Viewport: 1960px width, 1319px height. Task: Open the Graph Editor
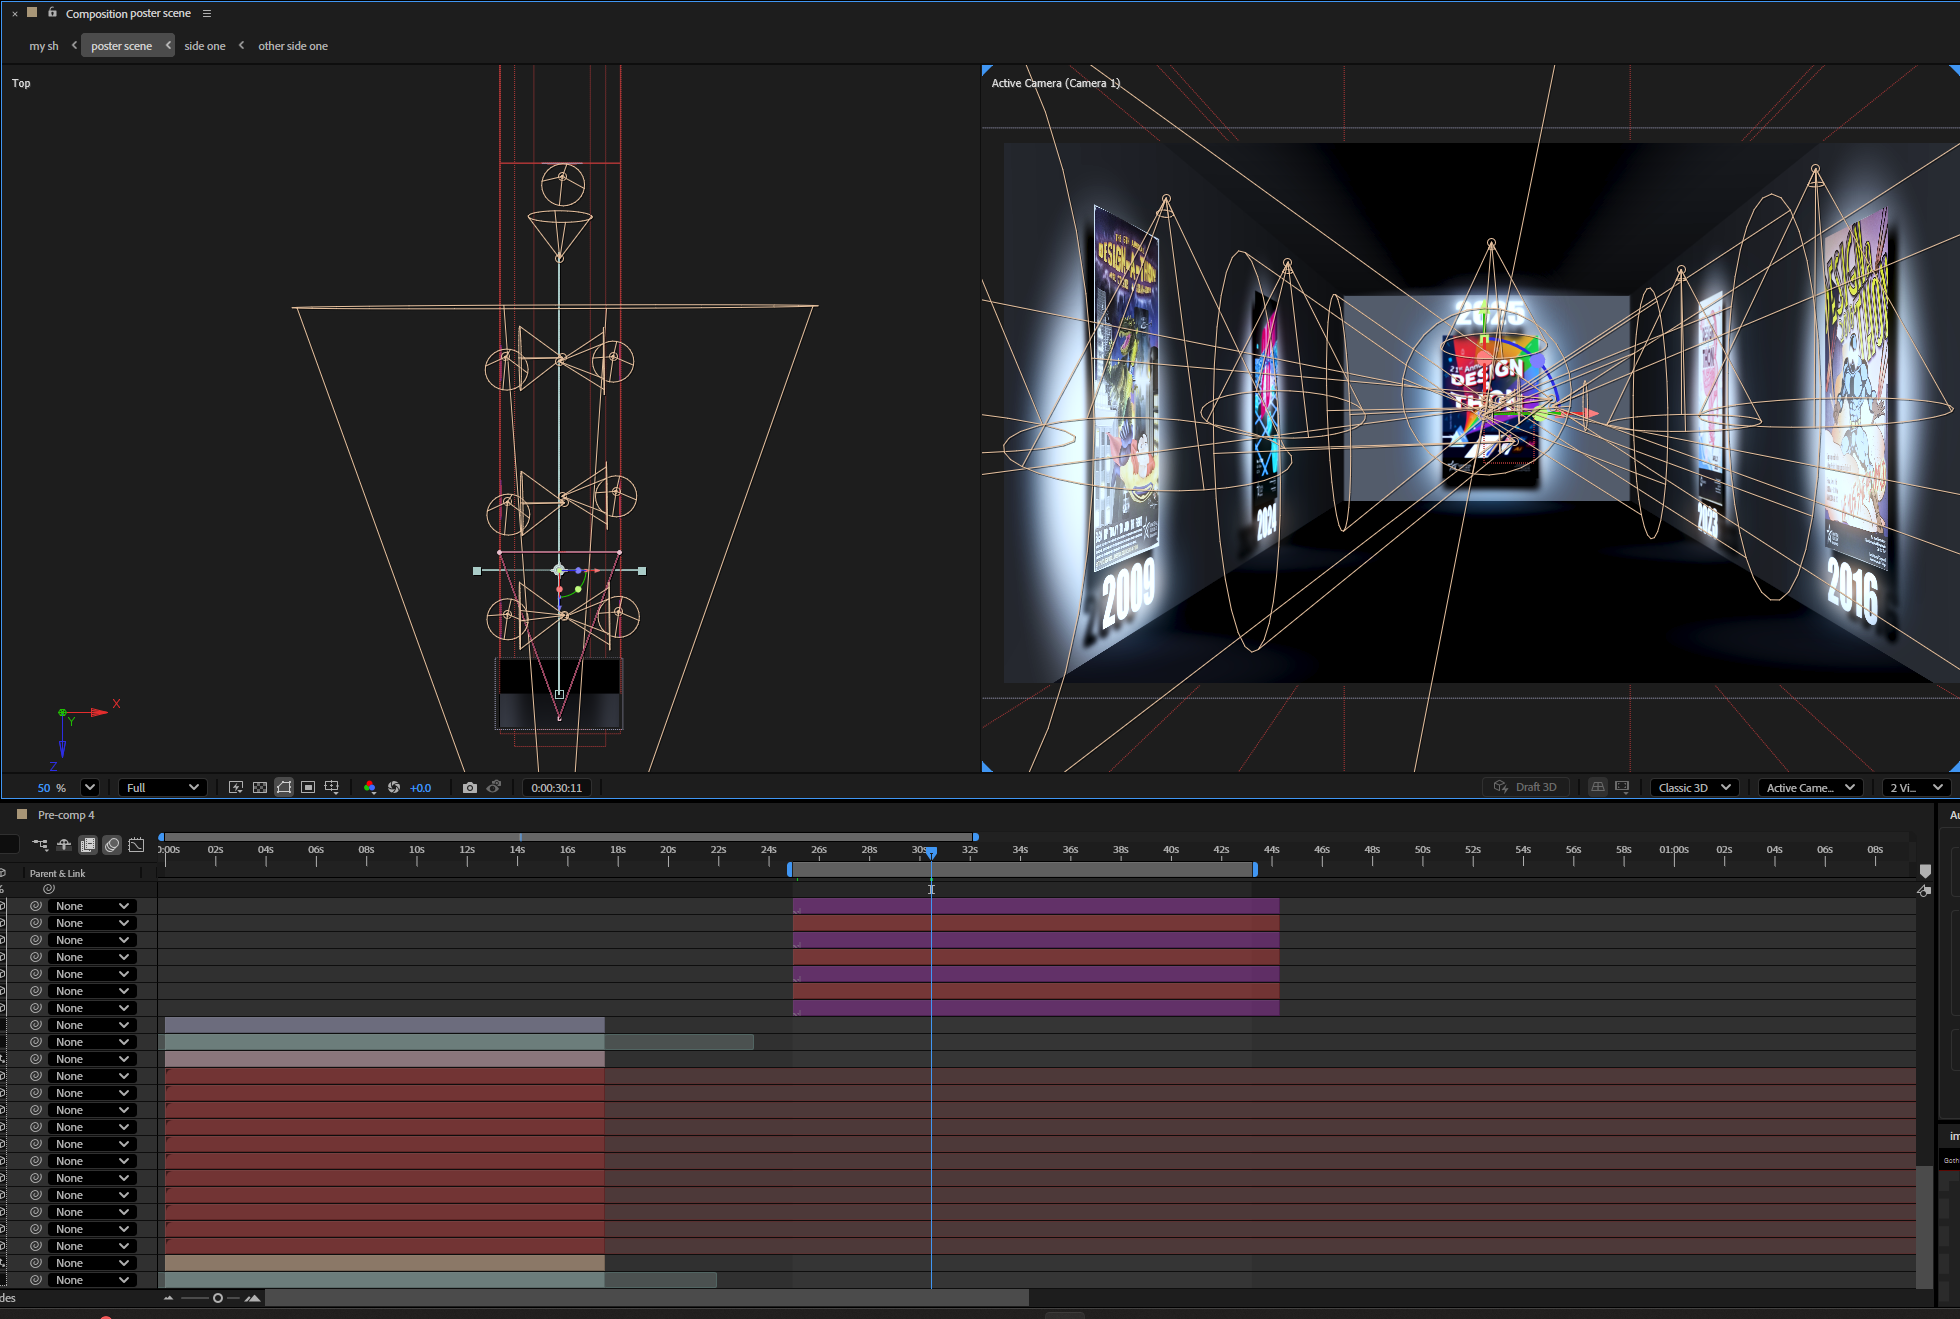136,846
